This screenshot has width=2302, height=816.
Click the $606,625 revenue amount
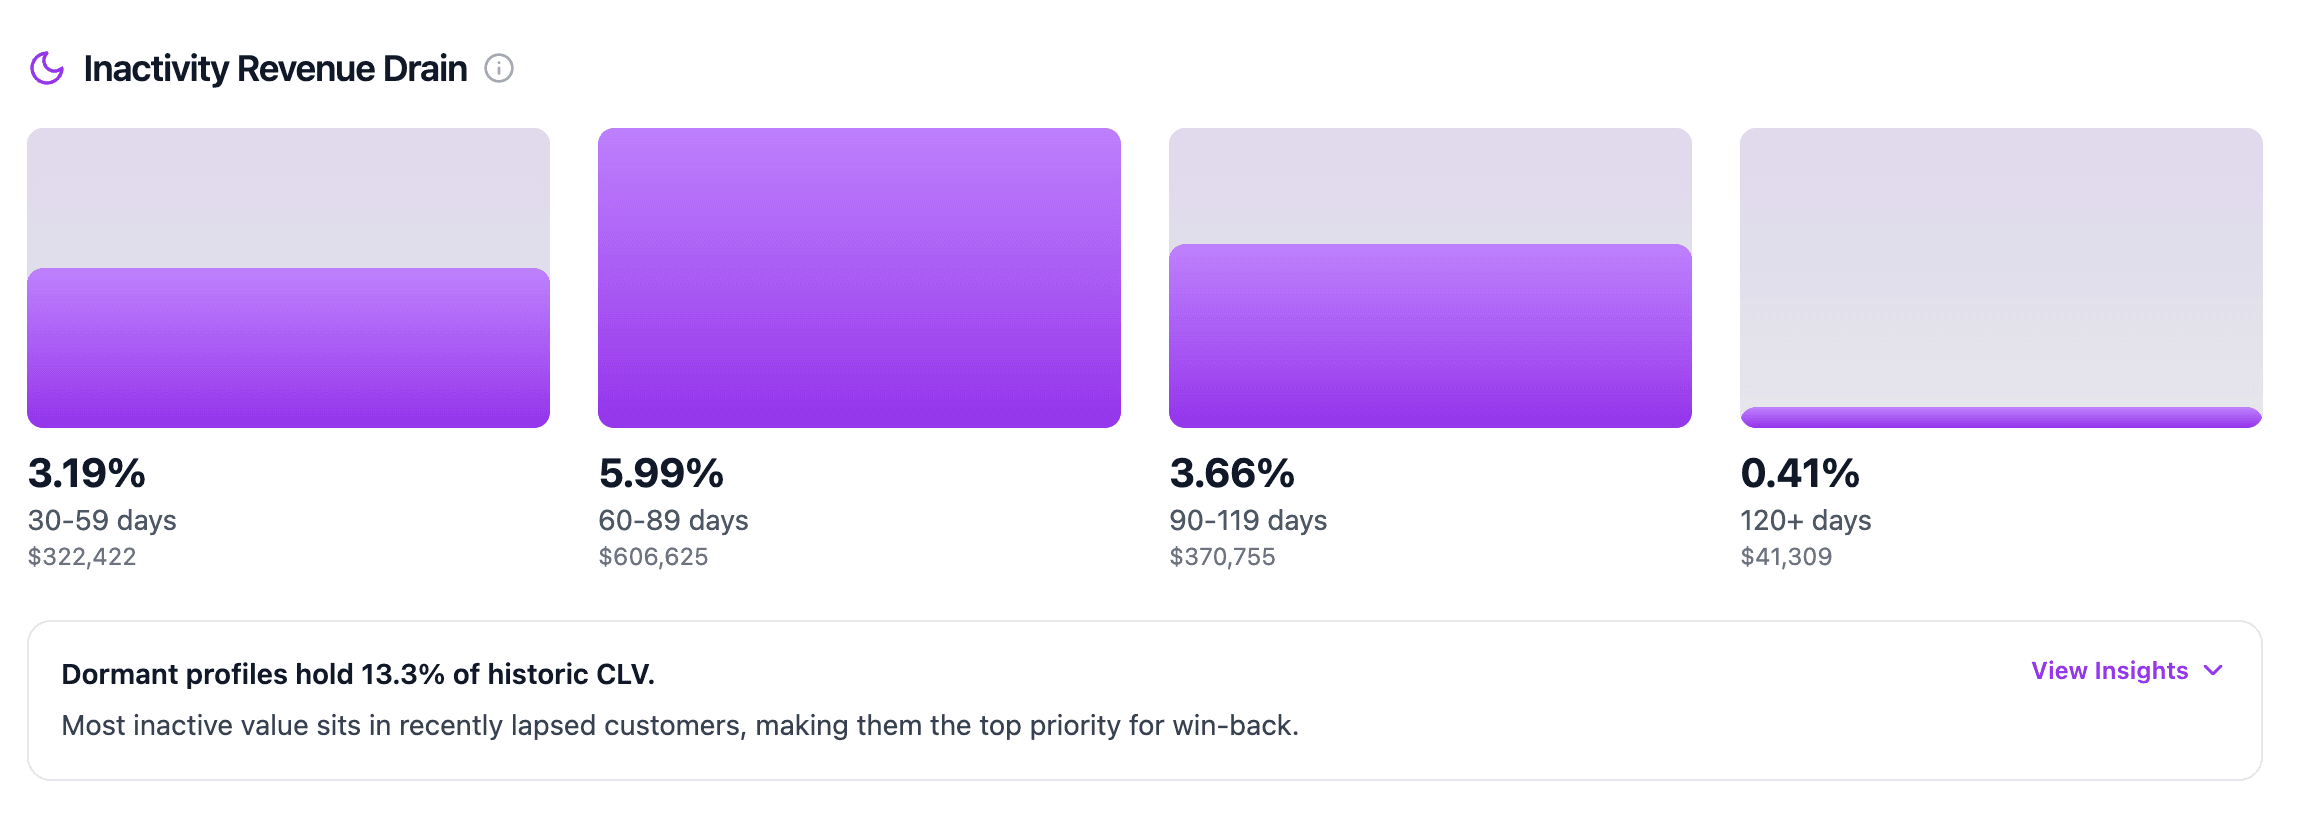pyautogui.click(x=653, y=557)
